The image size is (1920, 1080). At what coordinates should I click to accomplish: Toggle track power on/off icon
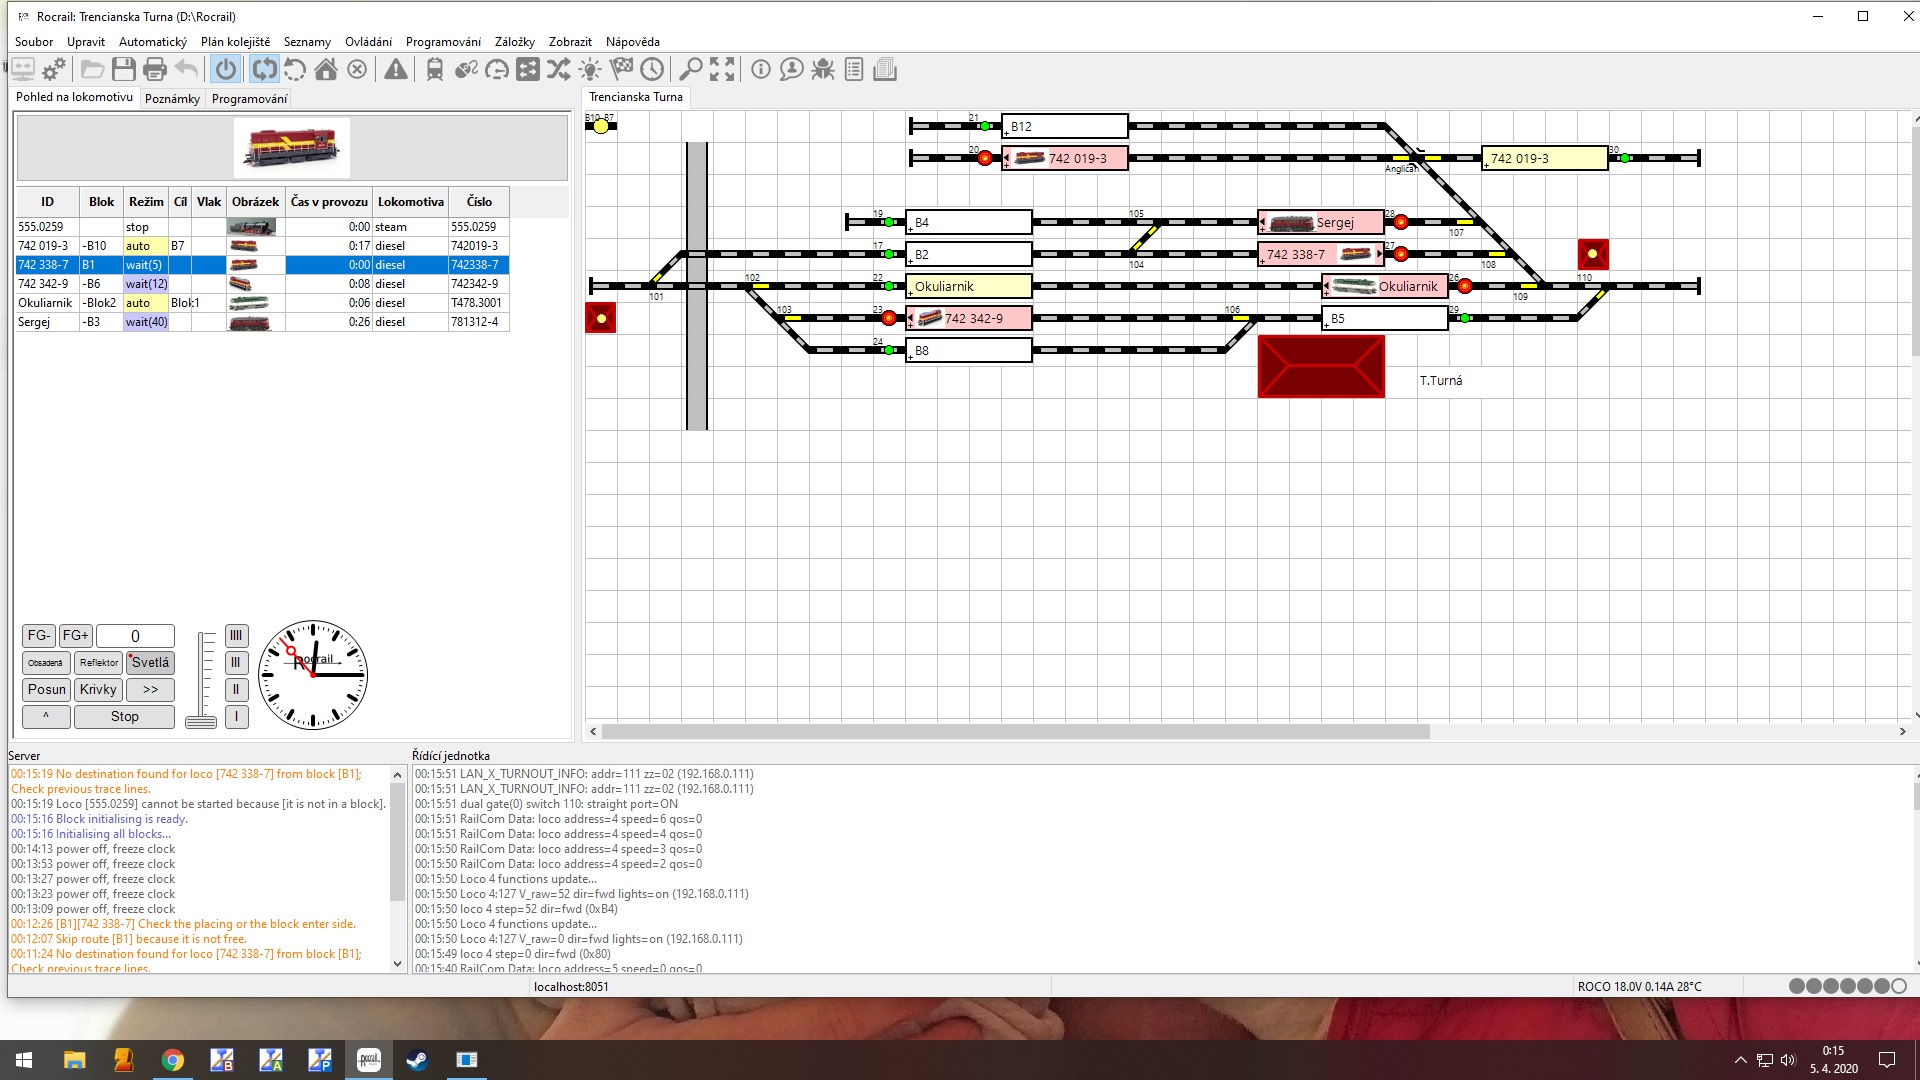click(226, 69)
